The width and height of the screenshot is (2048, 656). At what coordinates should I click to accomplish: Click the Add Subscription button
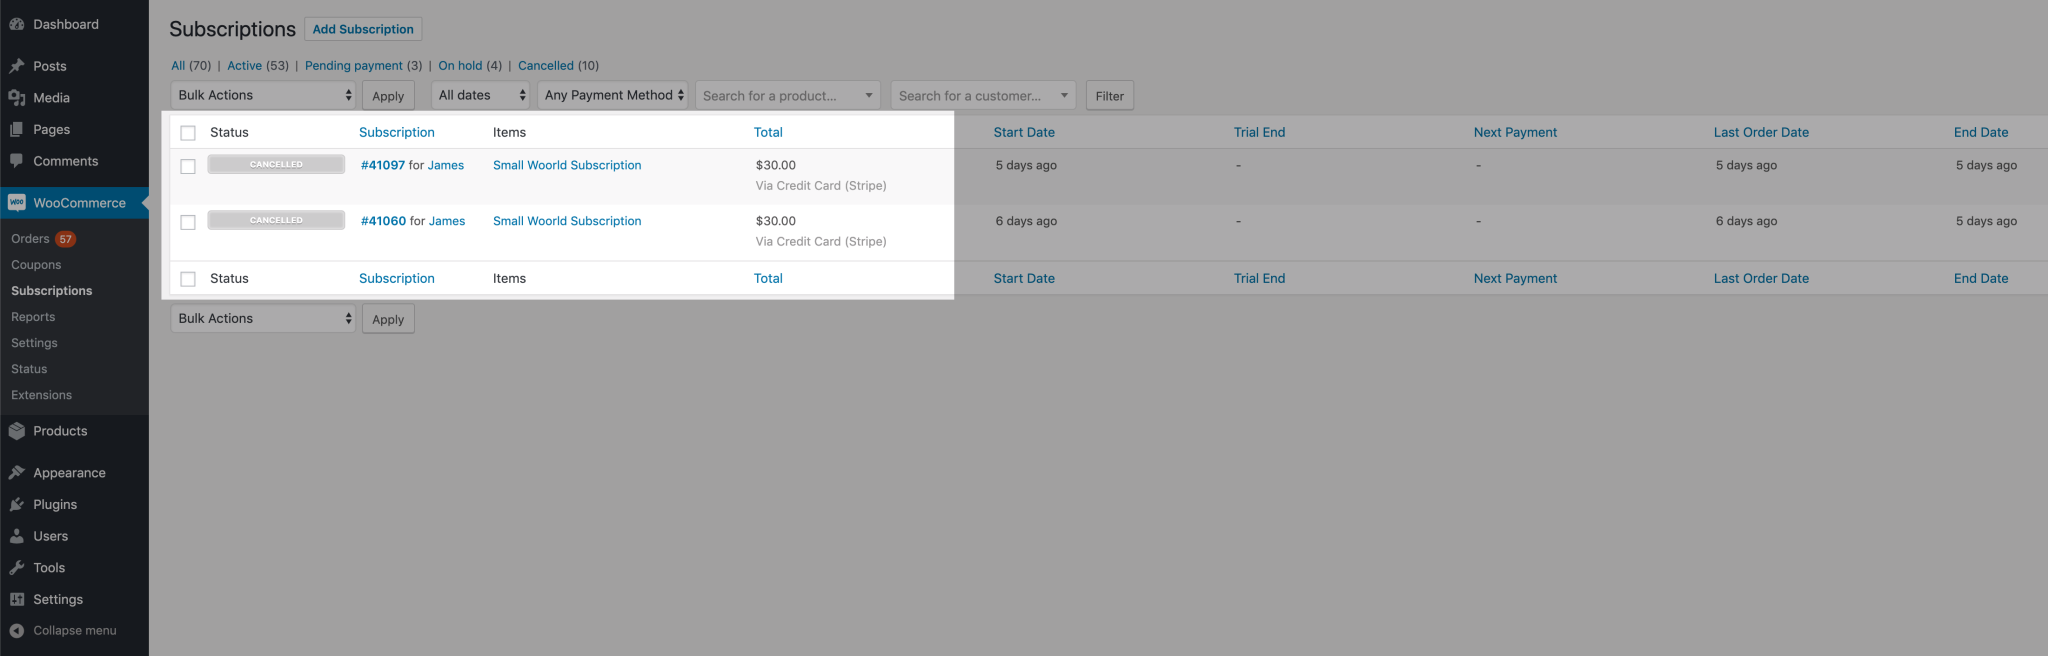click(x=363, y=28)
